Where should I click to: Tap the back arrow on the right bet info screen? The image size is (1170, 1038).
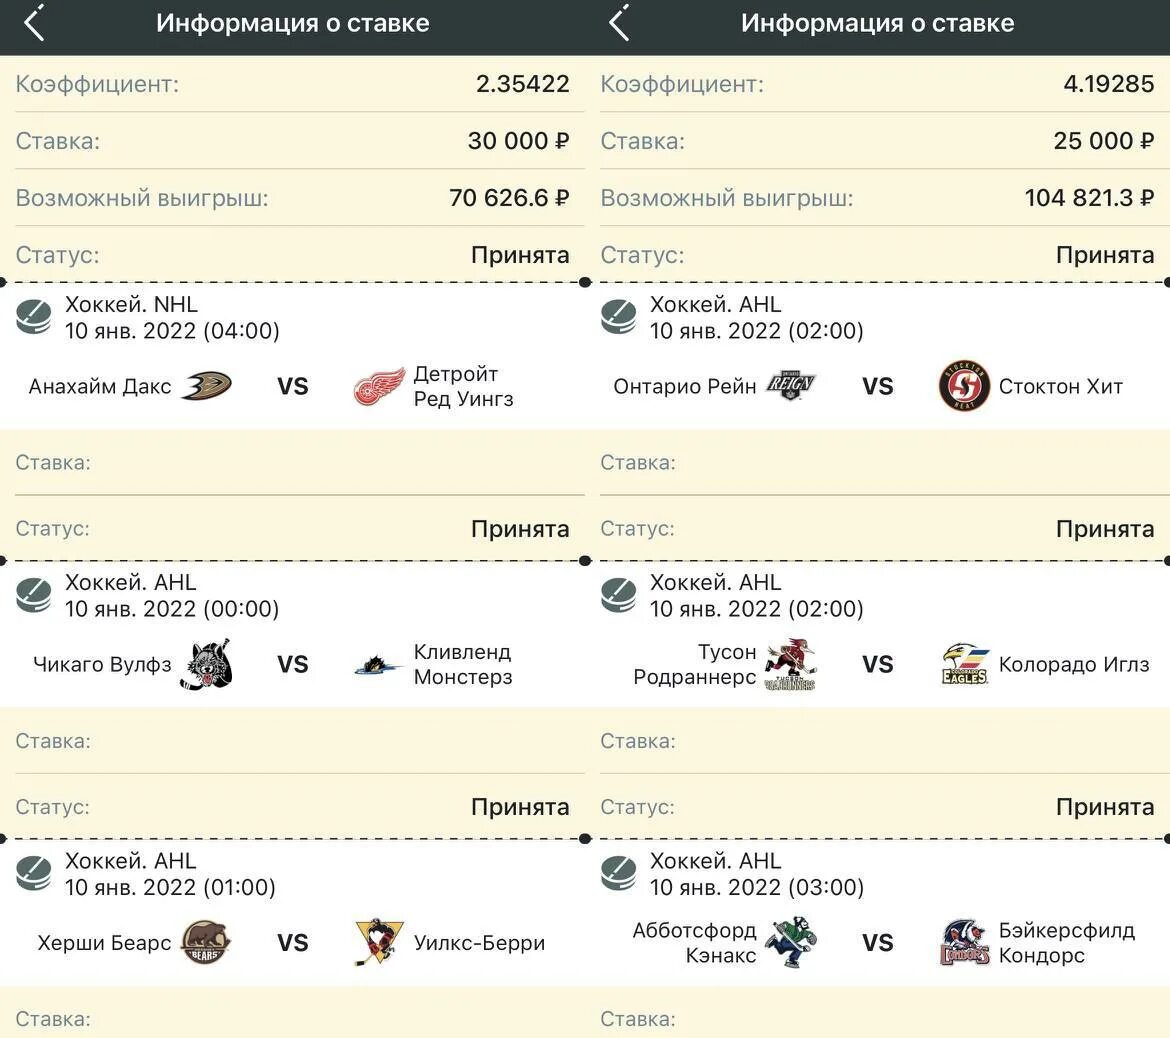click(619, 23)
